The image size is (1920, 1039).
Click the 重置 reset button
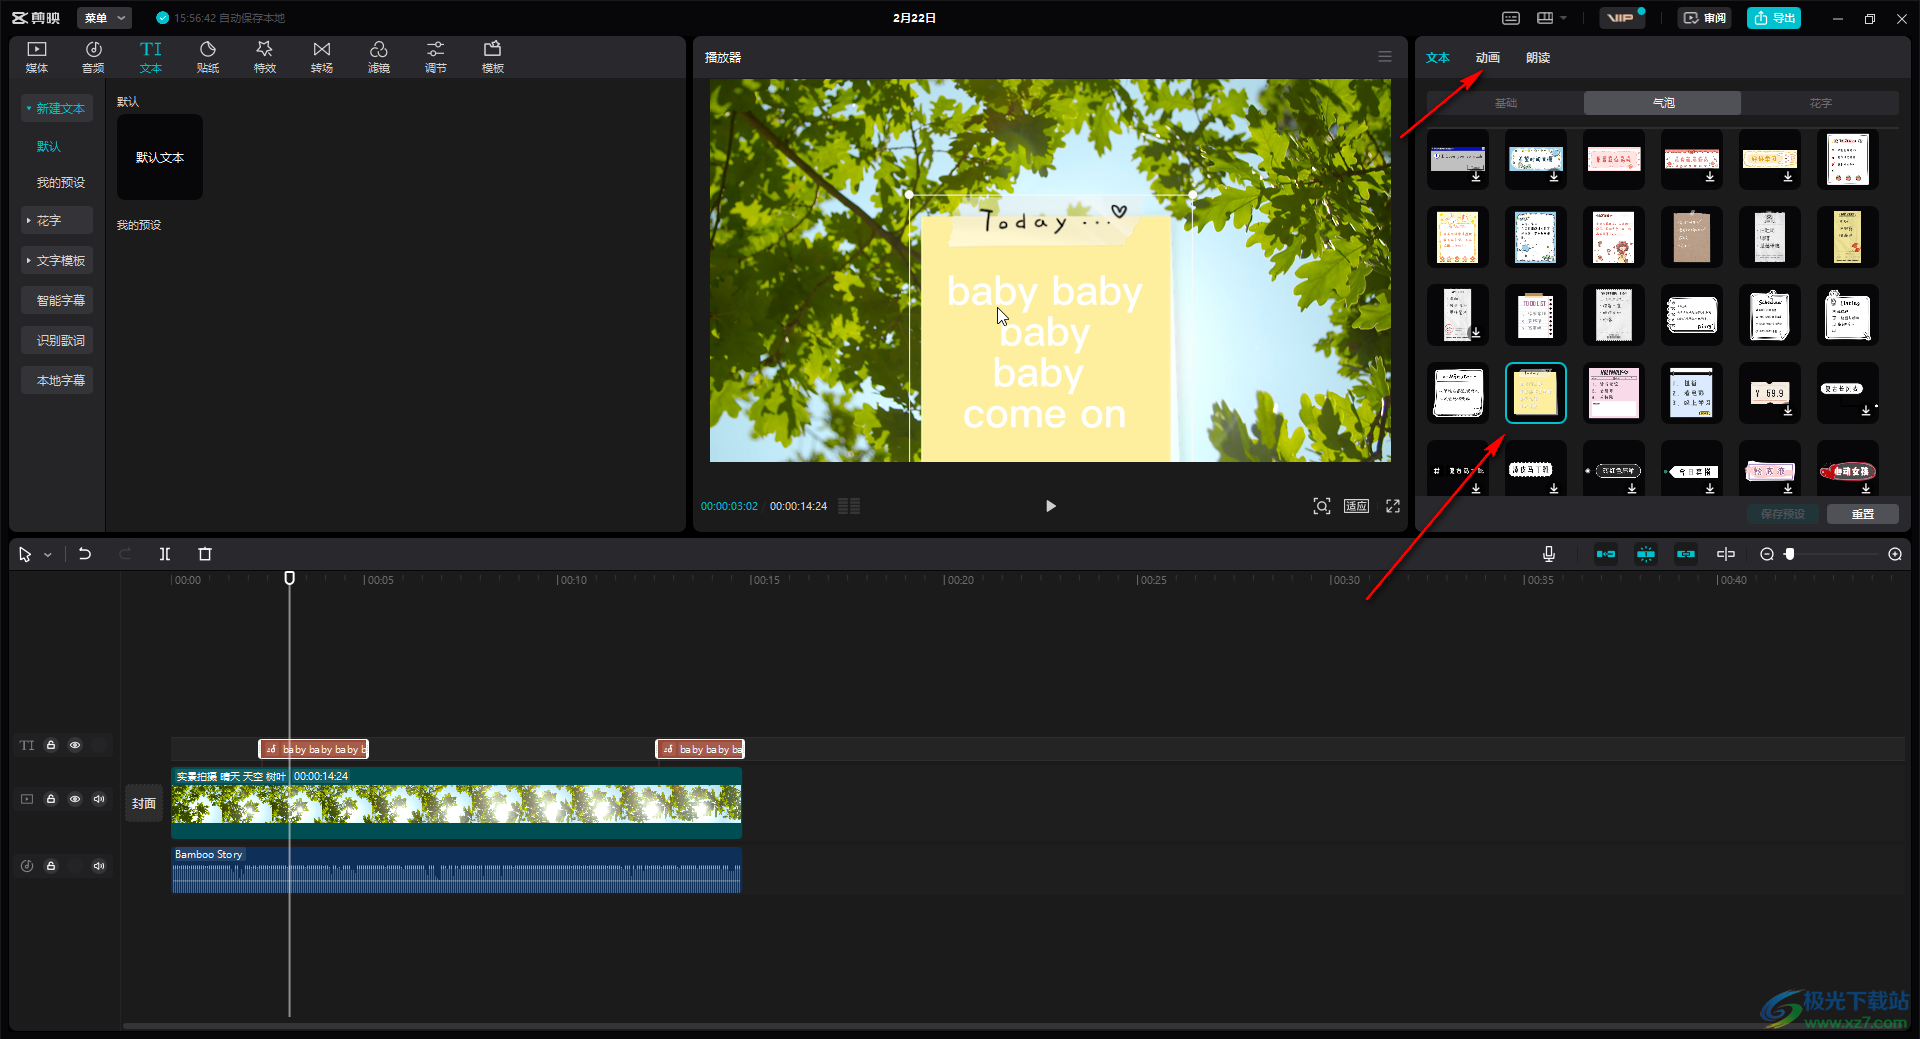pos(1863,514)
